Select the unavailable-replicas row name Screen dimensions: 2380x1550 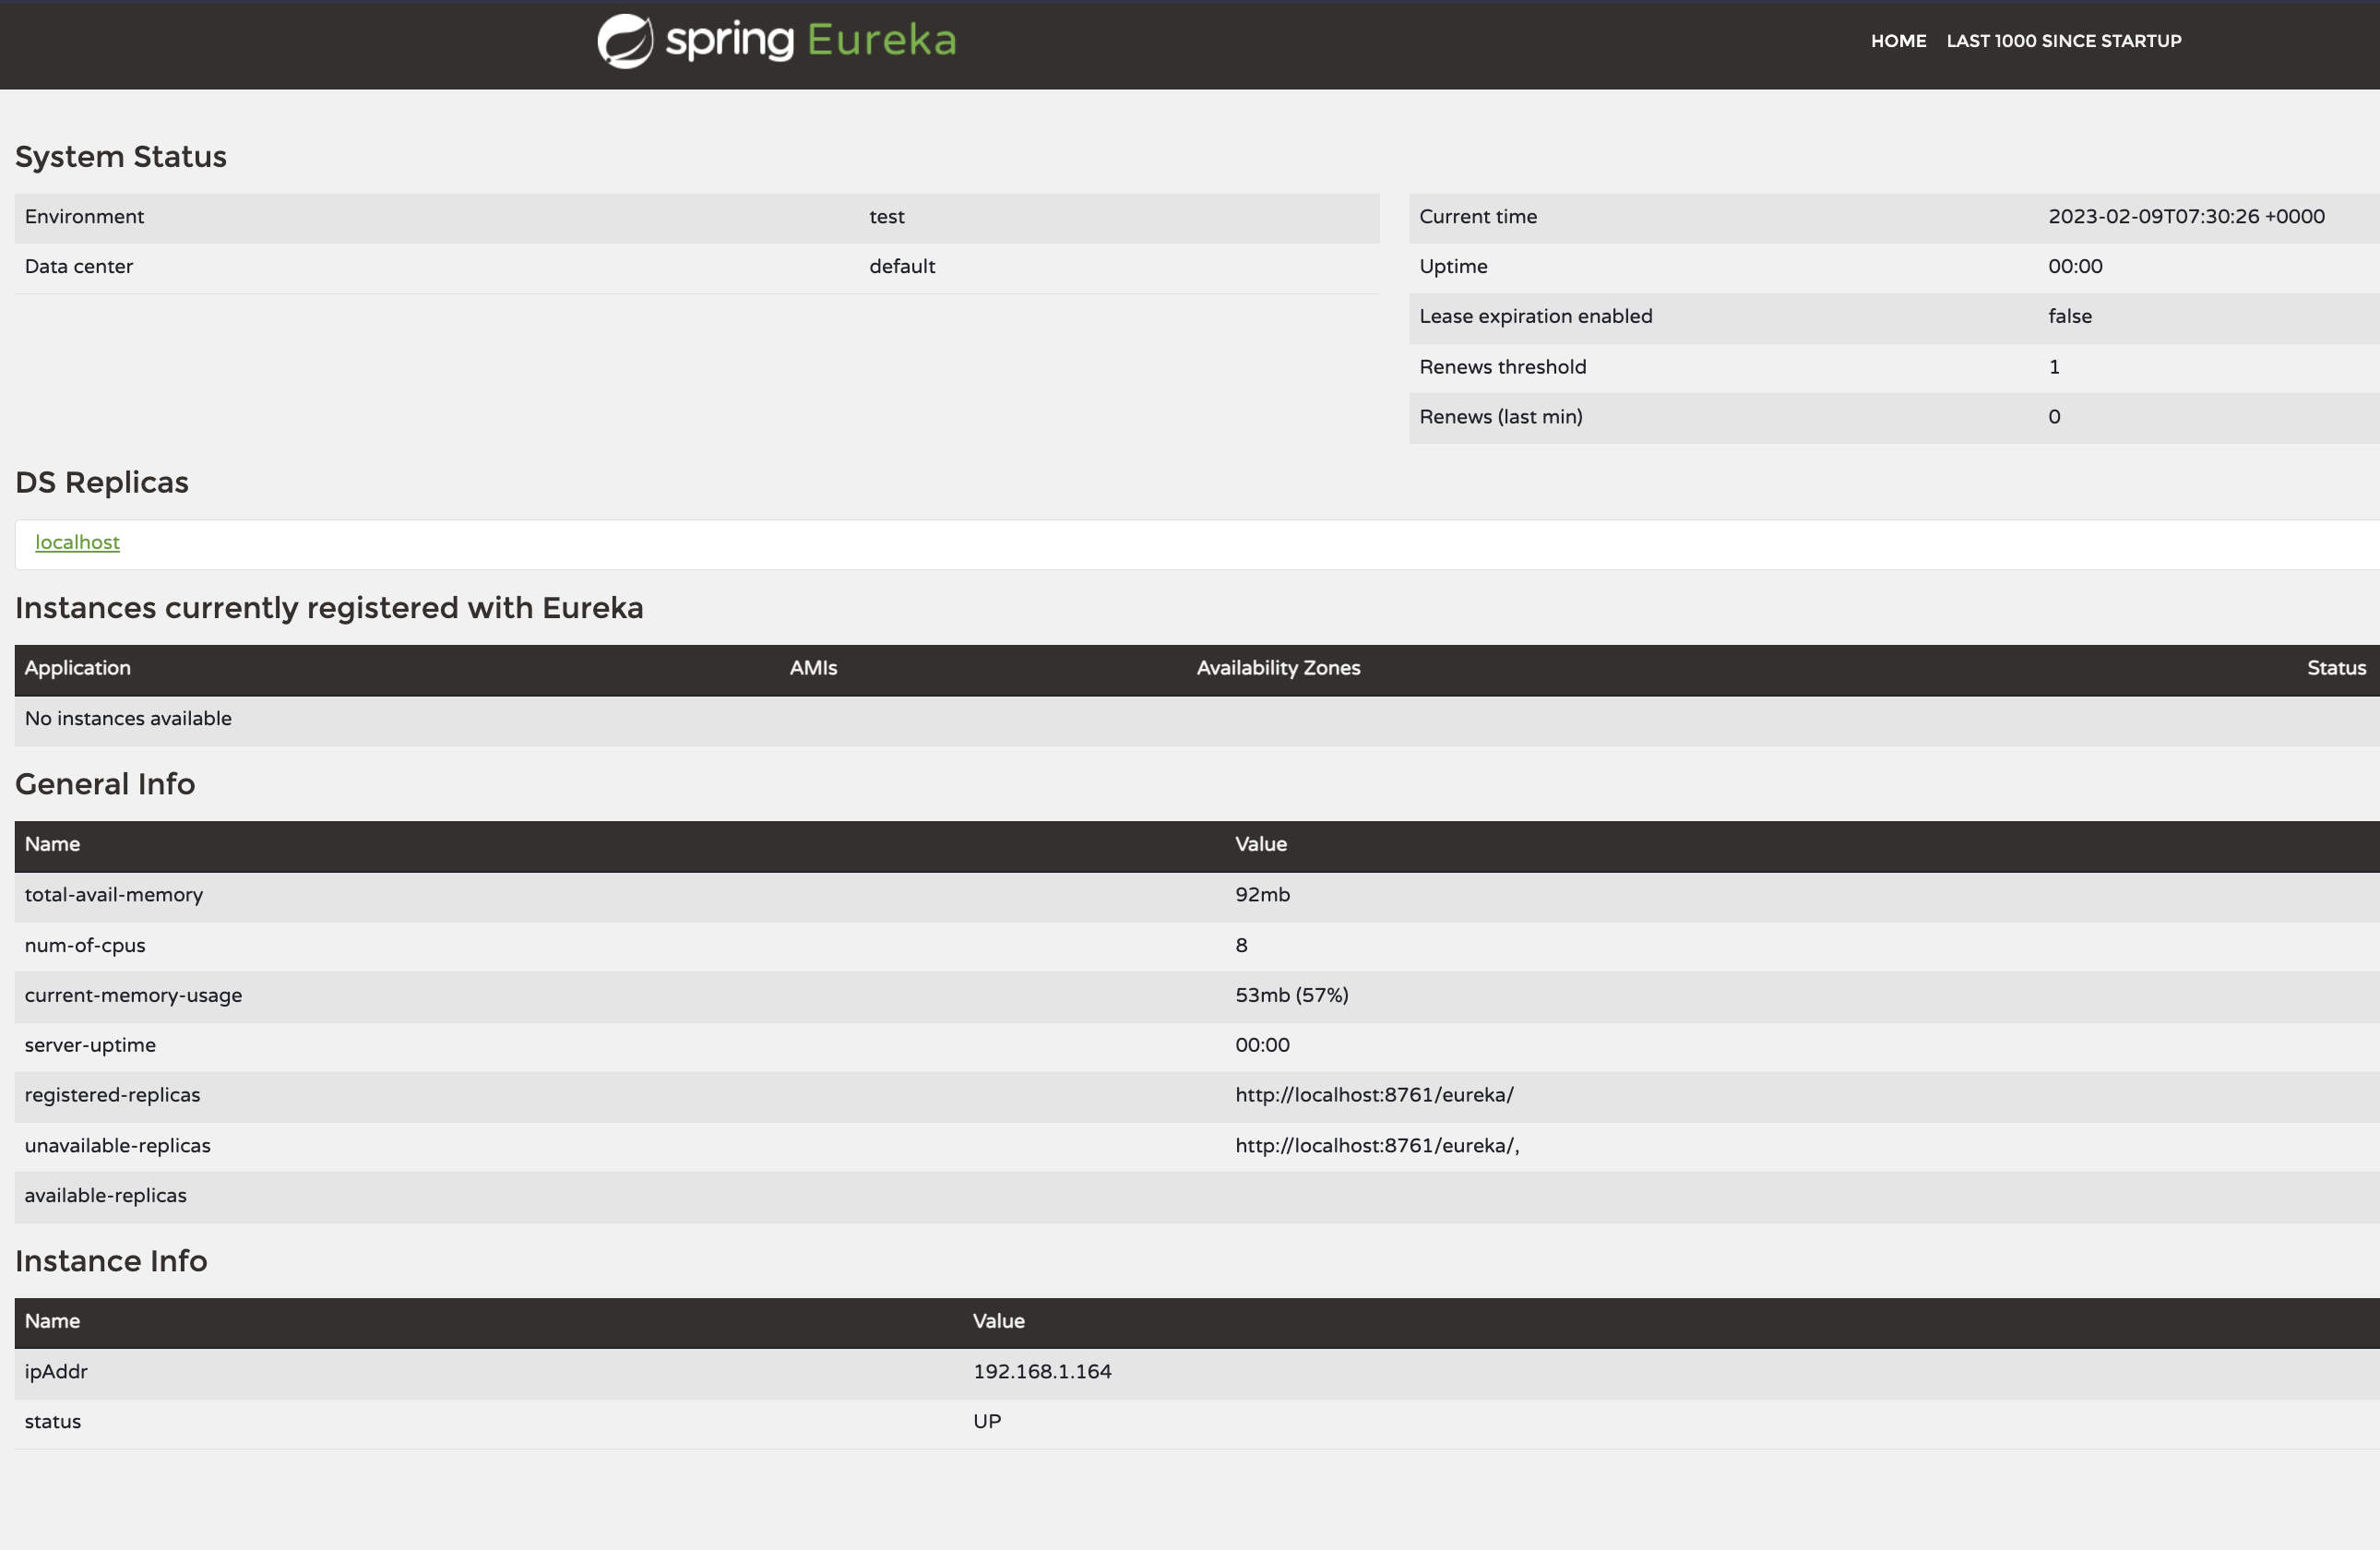pyautogui.click(x=118, y=1146)
